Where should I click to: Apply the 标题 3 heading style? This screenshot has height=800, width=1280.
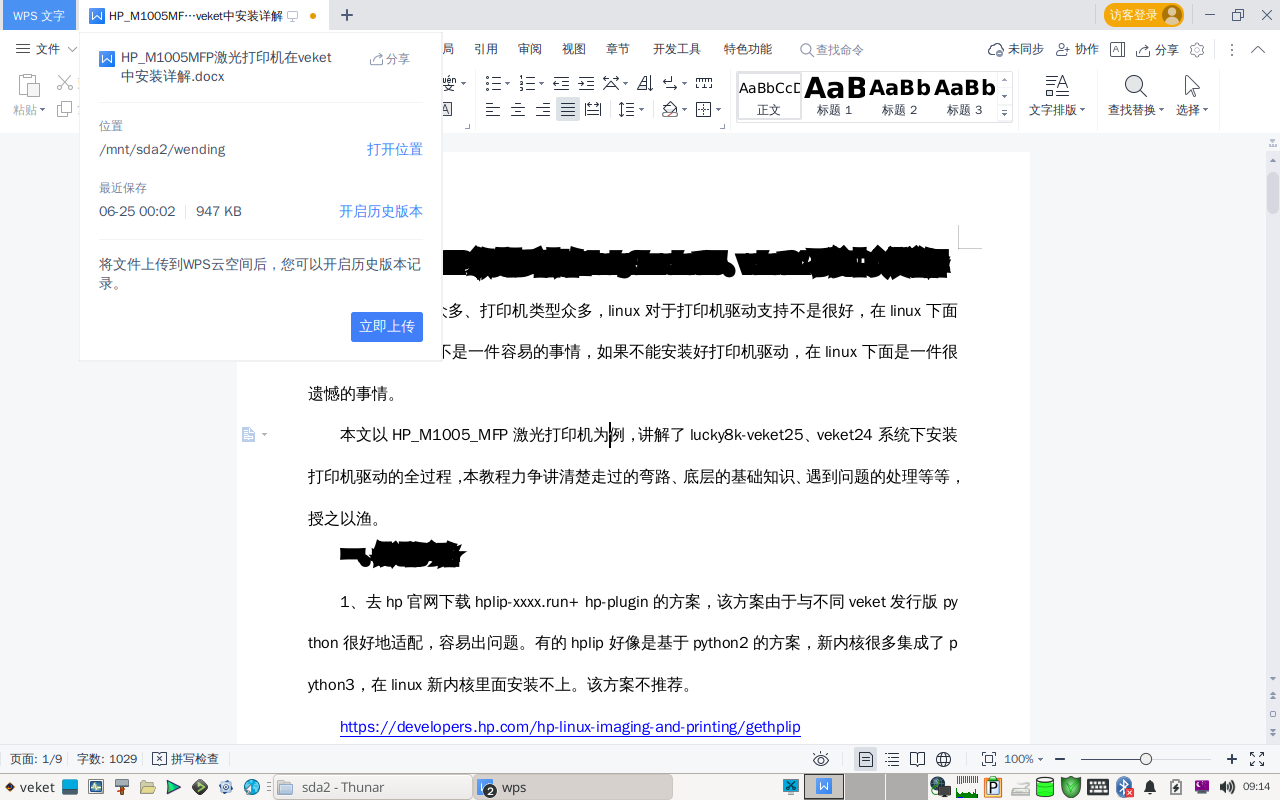click(x=964, y=96)
